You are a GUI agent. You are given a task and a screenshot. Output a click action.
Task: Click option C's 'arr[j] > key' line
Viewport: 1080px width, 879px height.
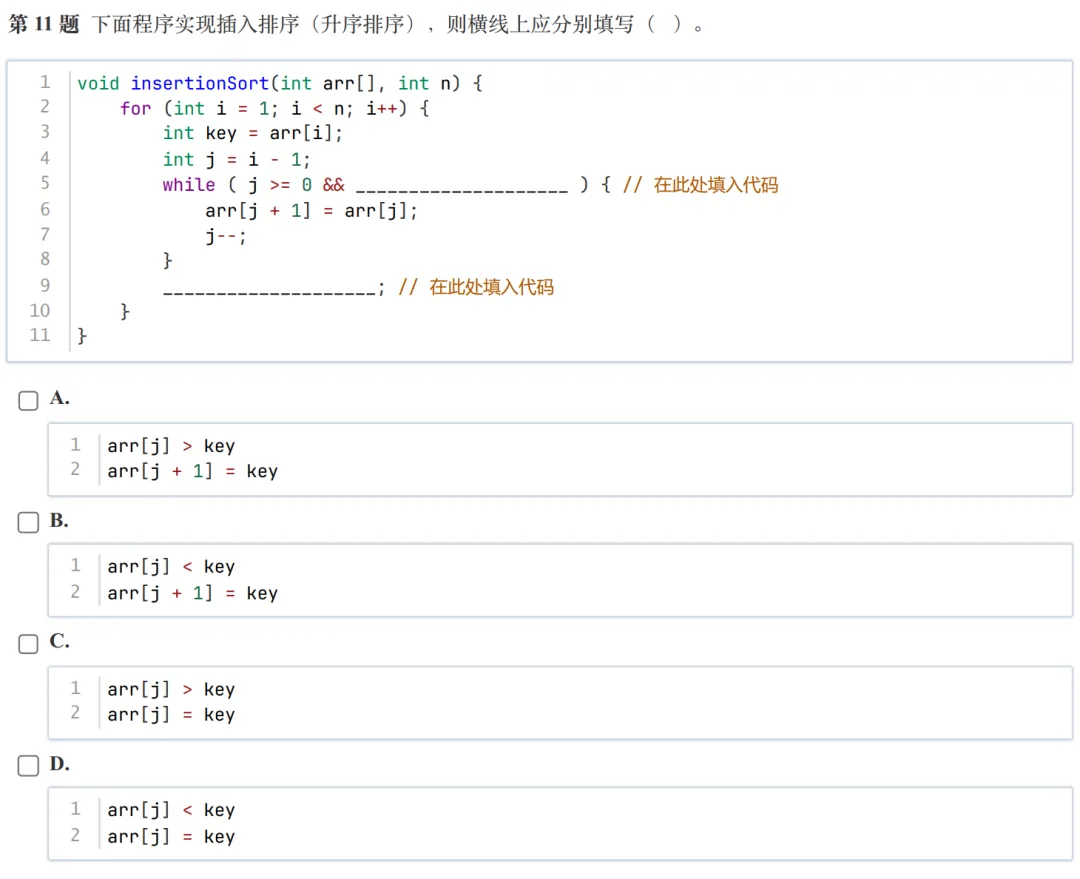171,690
